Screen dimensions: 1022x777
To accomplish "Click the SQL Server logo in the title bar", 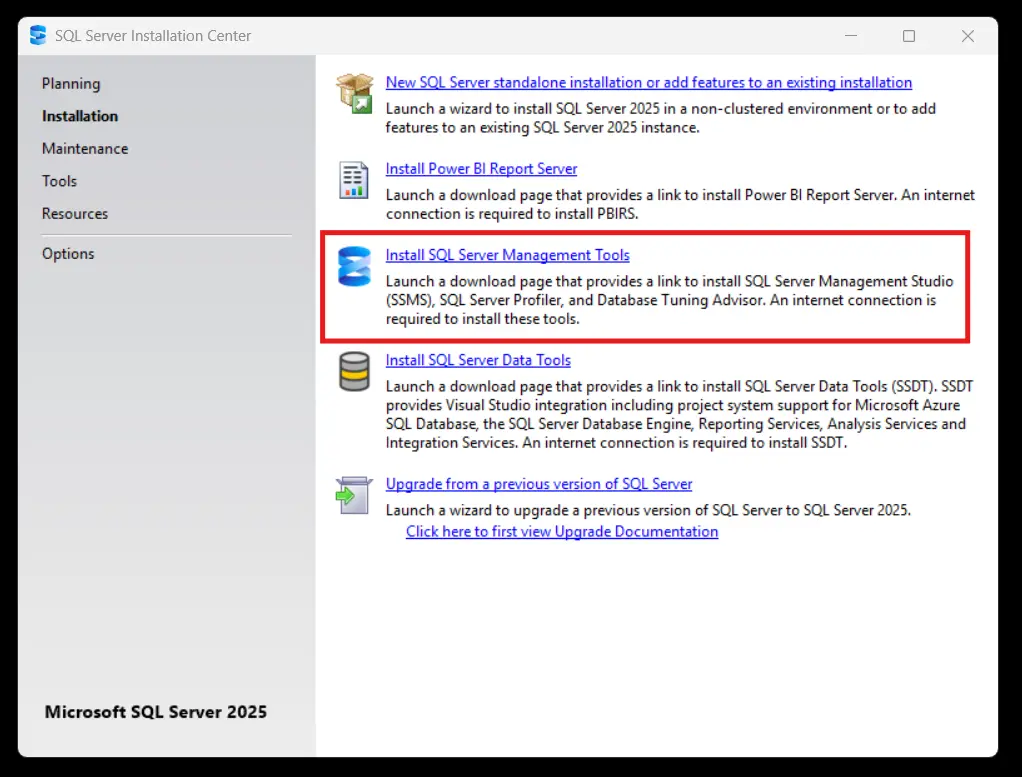I will (x=37, y=35).
